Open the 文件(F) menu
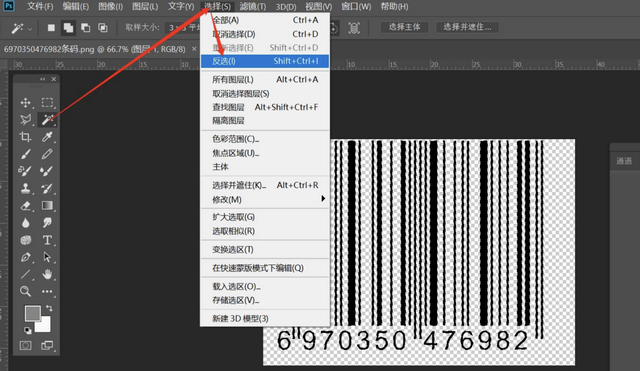The height and width of the screenshot is (371, 640). pos(40,7)
